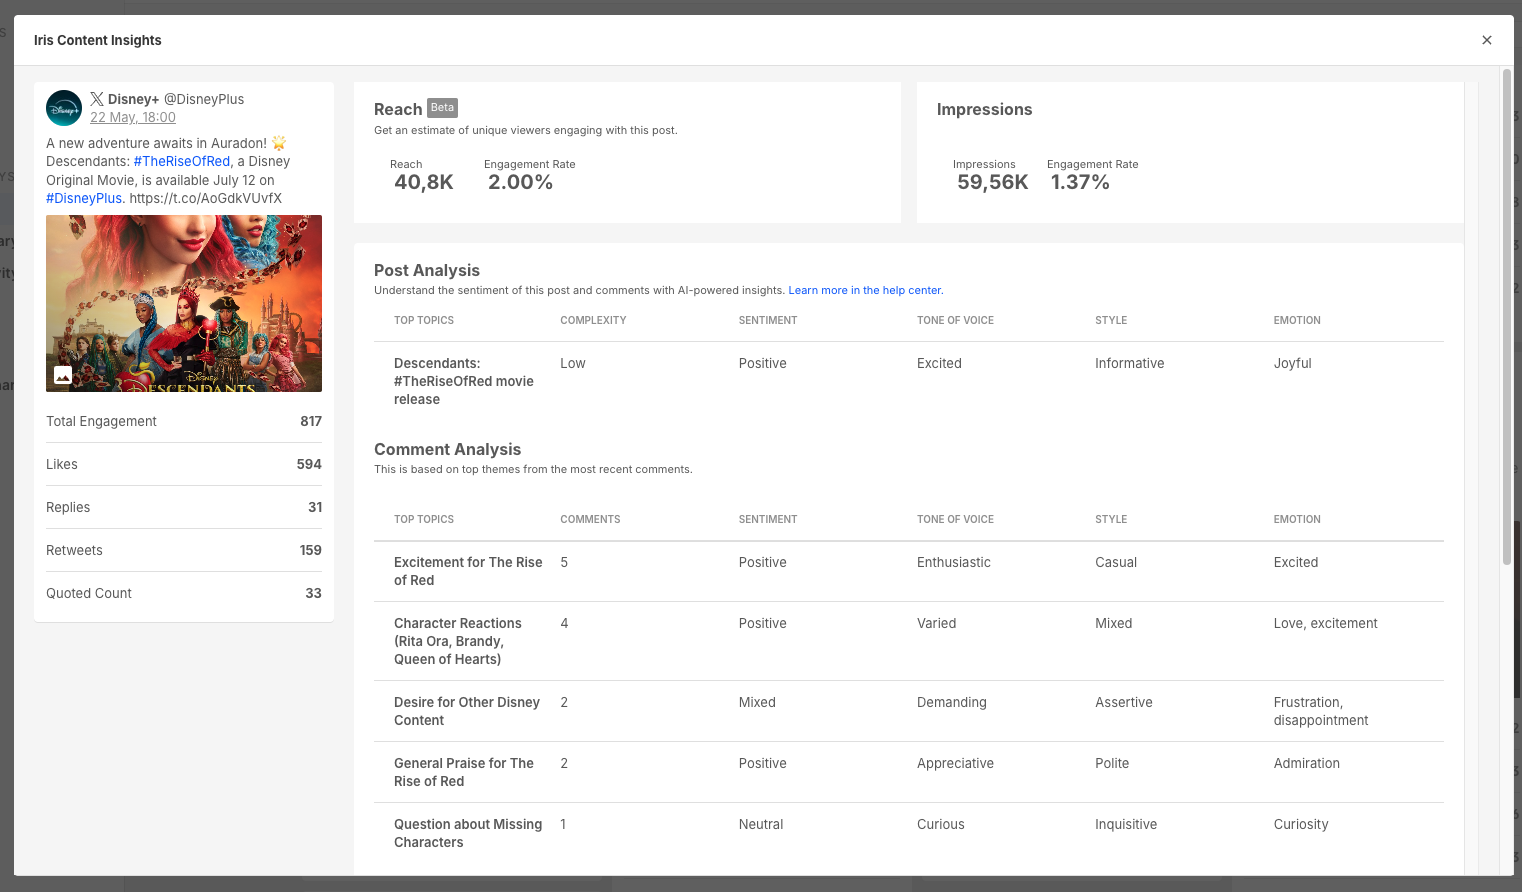This screenshot has width=1522, height=892.
Task: Click the #DisneyPlus hashtag link
Action: coord(84,198)
